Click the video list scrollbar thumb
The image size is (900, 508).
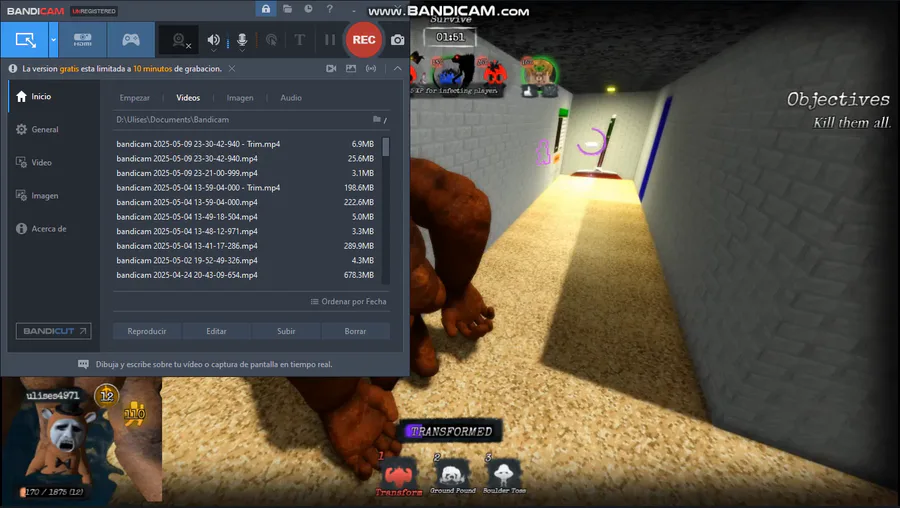coord(386,147)
